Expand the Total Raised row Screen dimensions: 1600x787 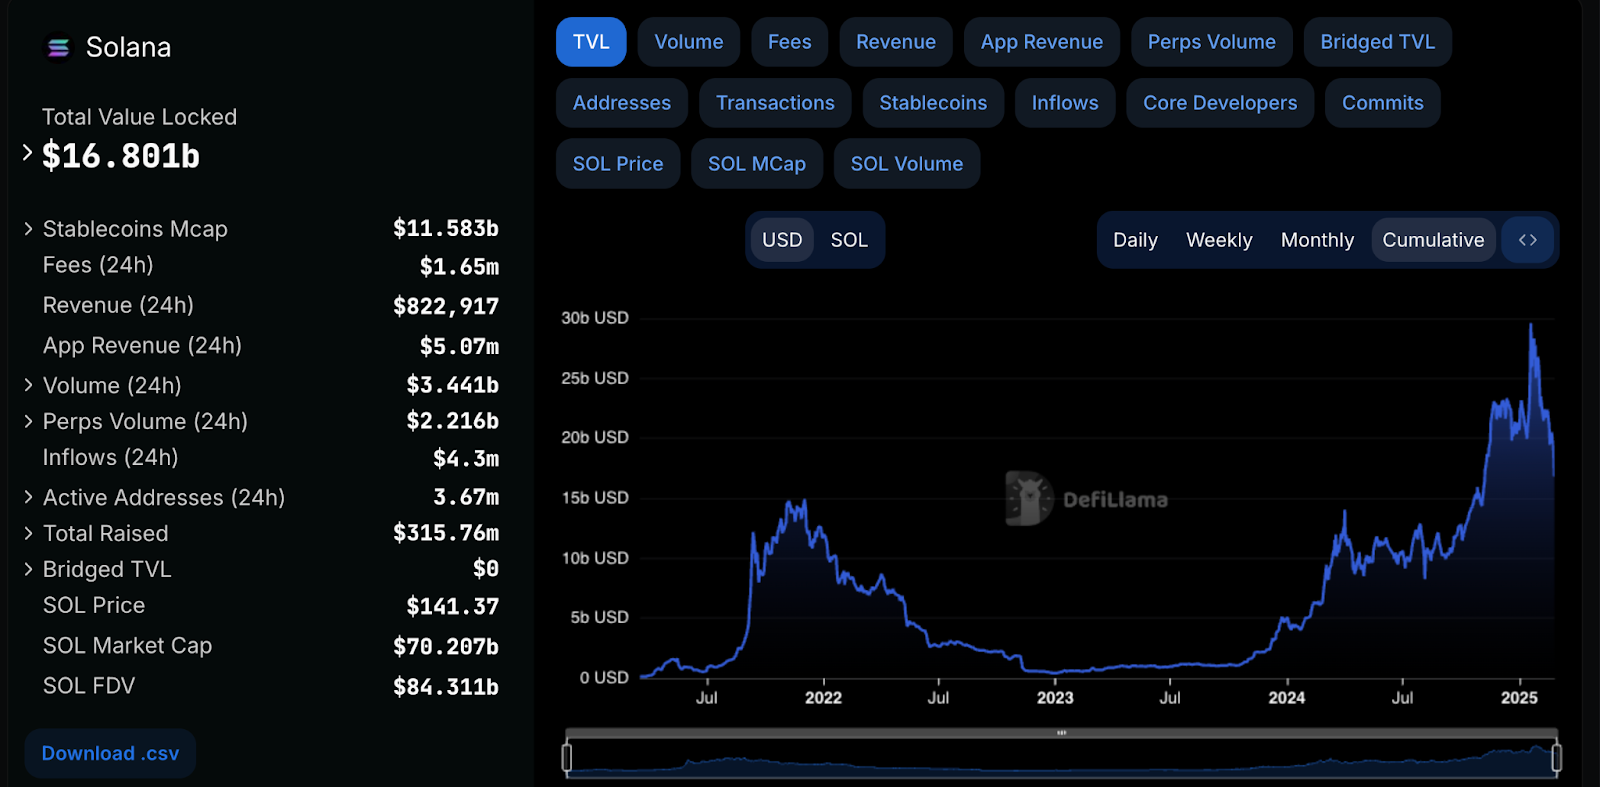click(28, 533)
